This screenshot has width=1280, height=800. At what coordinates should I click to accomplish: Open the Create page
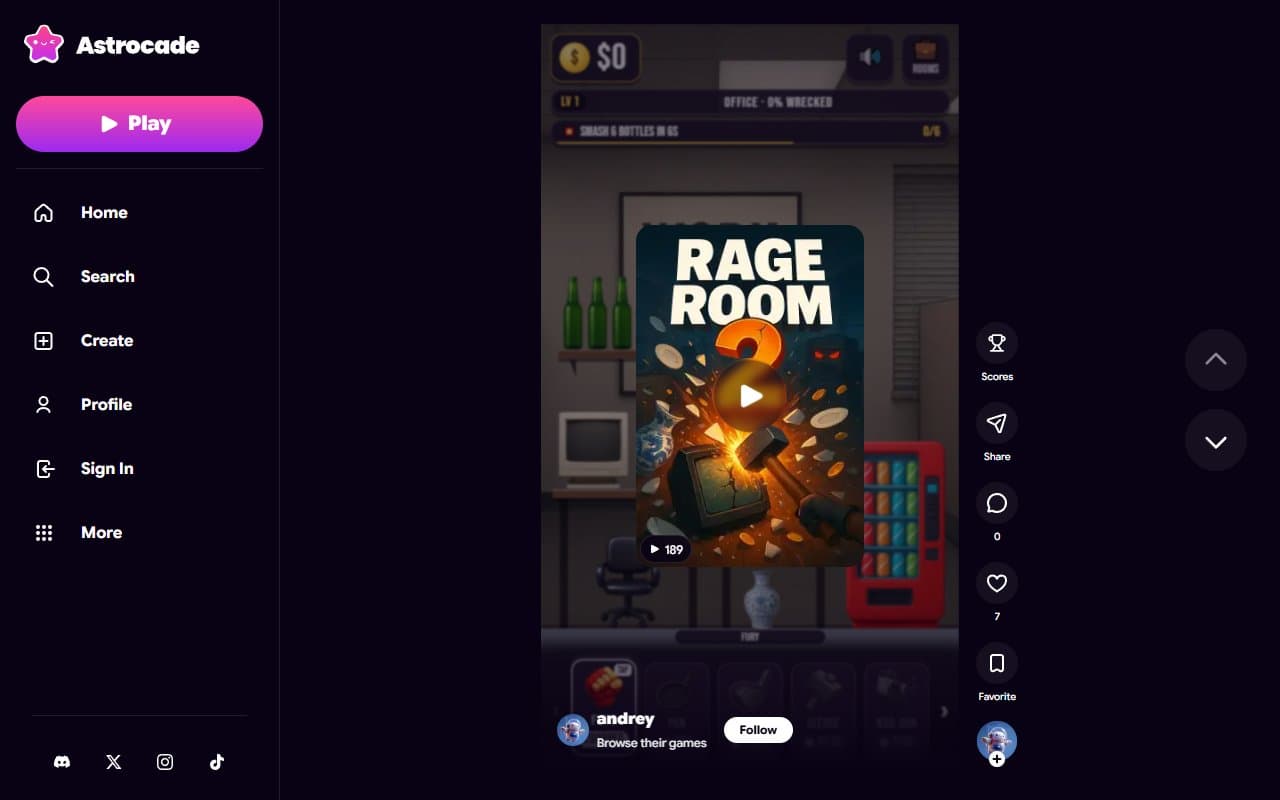point(139,340)
